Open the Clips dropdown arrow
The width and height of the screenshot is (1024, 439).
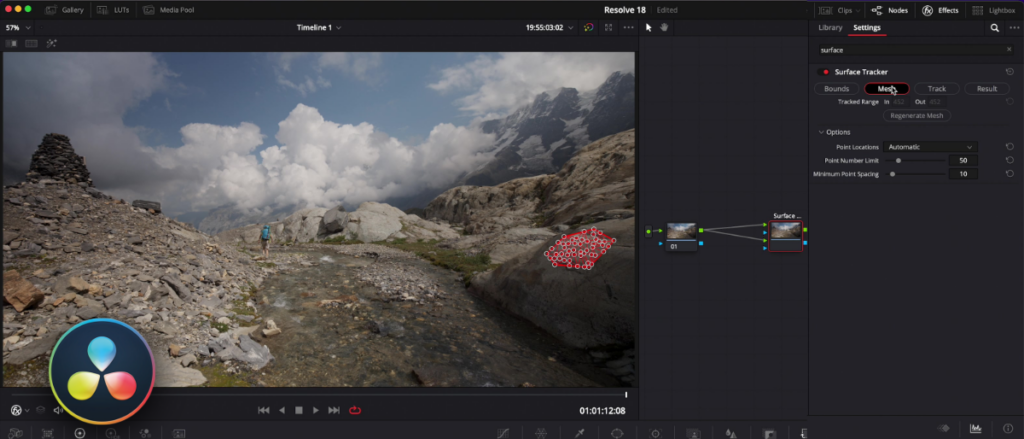coord(859,10)
